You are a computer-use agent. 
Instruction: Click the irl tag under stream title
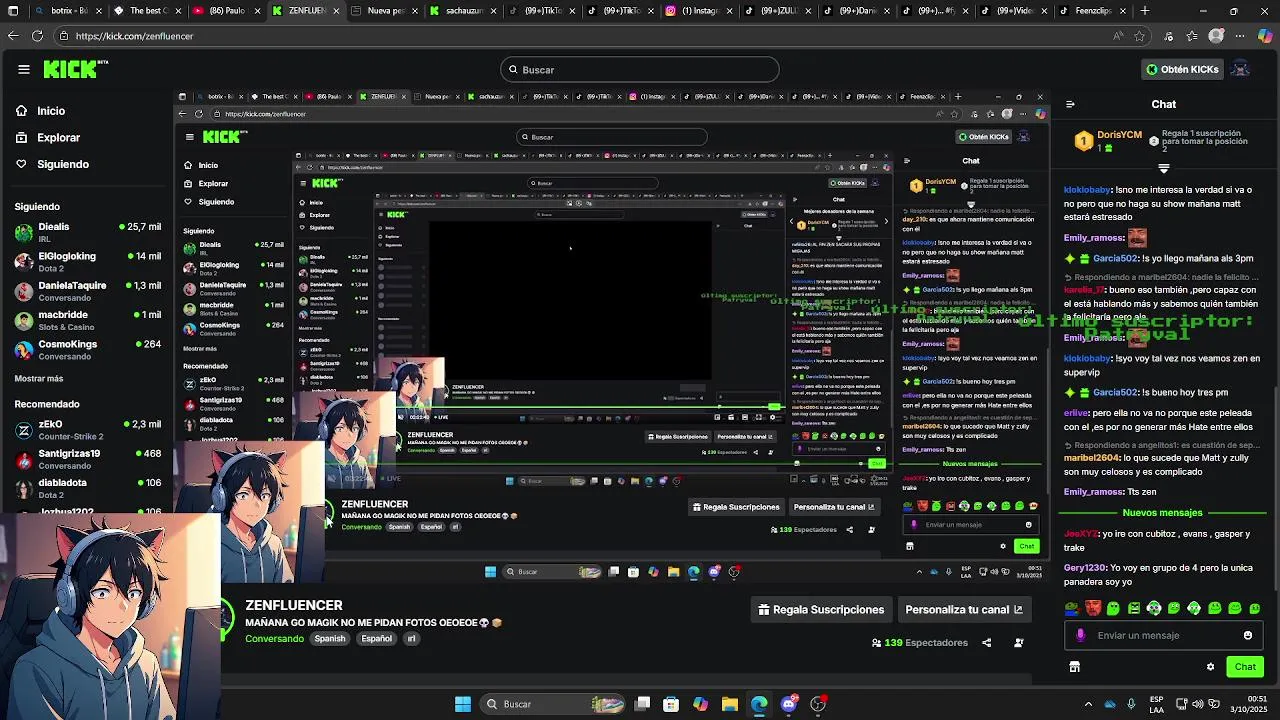click(x=411, y=638)
